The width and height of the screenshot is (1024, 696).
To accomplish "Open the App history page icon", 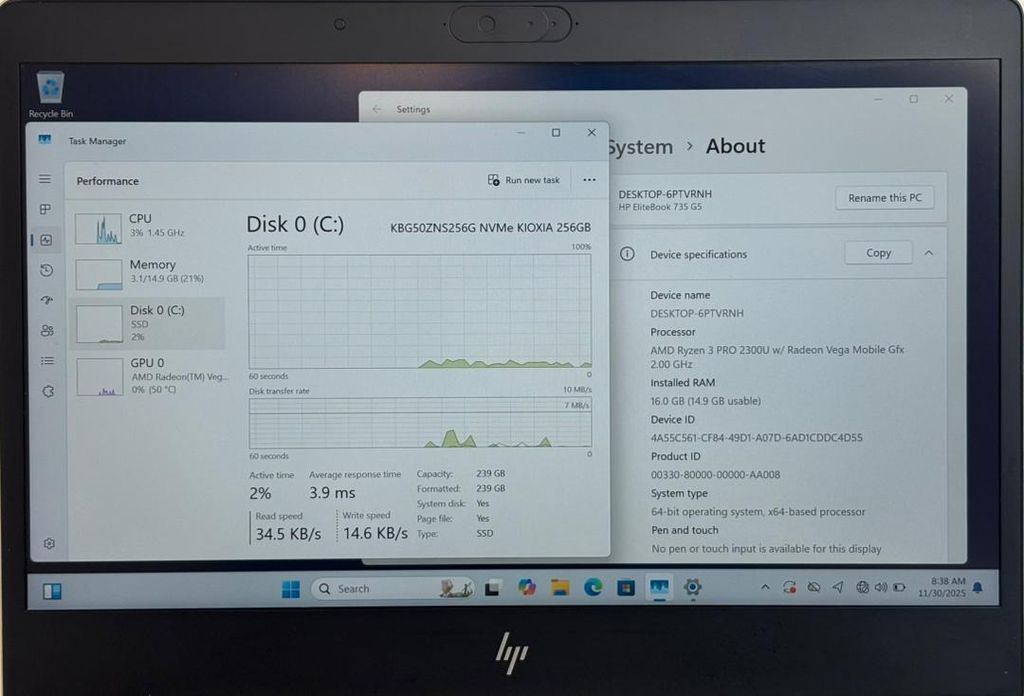I will tap(46, 270).
